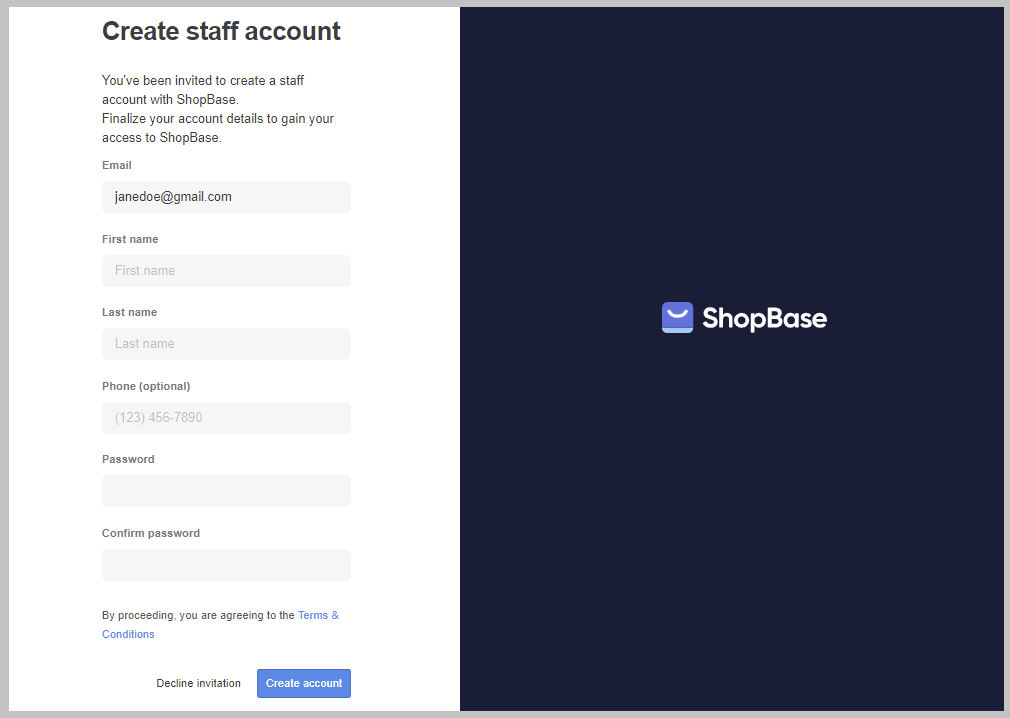Click the Phone (optional) field
Viewport: 1010px width, 718px height.
coord(226,418)
